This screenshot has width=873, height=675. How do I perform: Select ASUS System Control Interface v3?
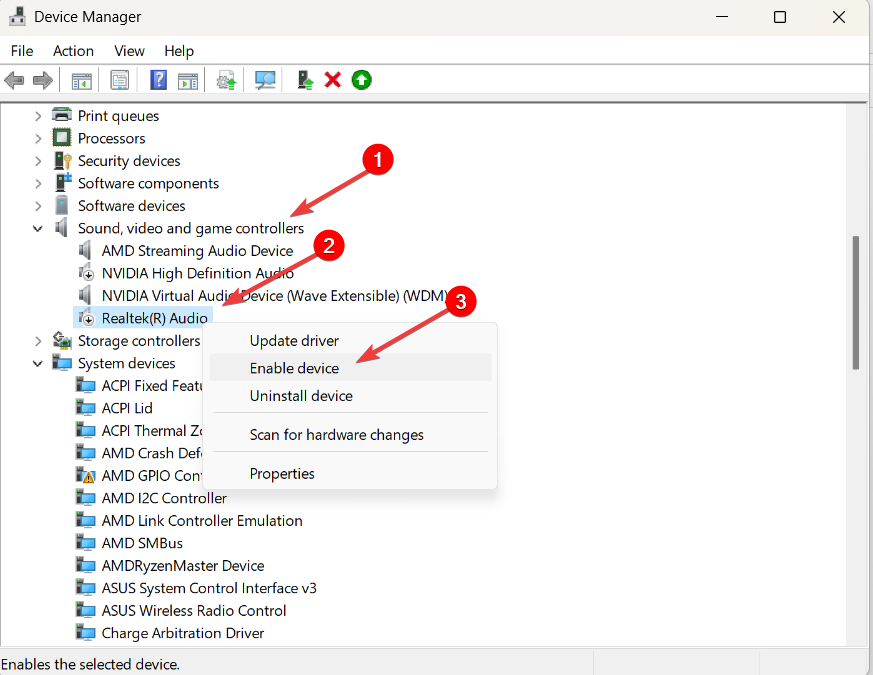[209, 588]
